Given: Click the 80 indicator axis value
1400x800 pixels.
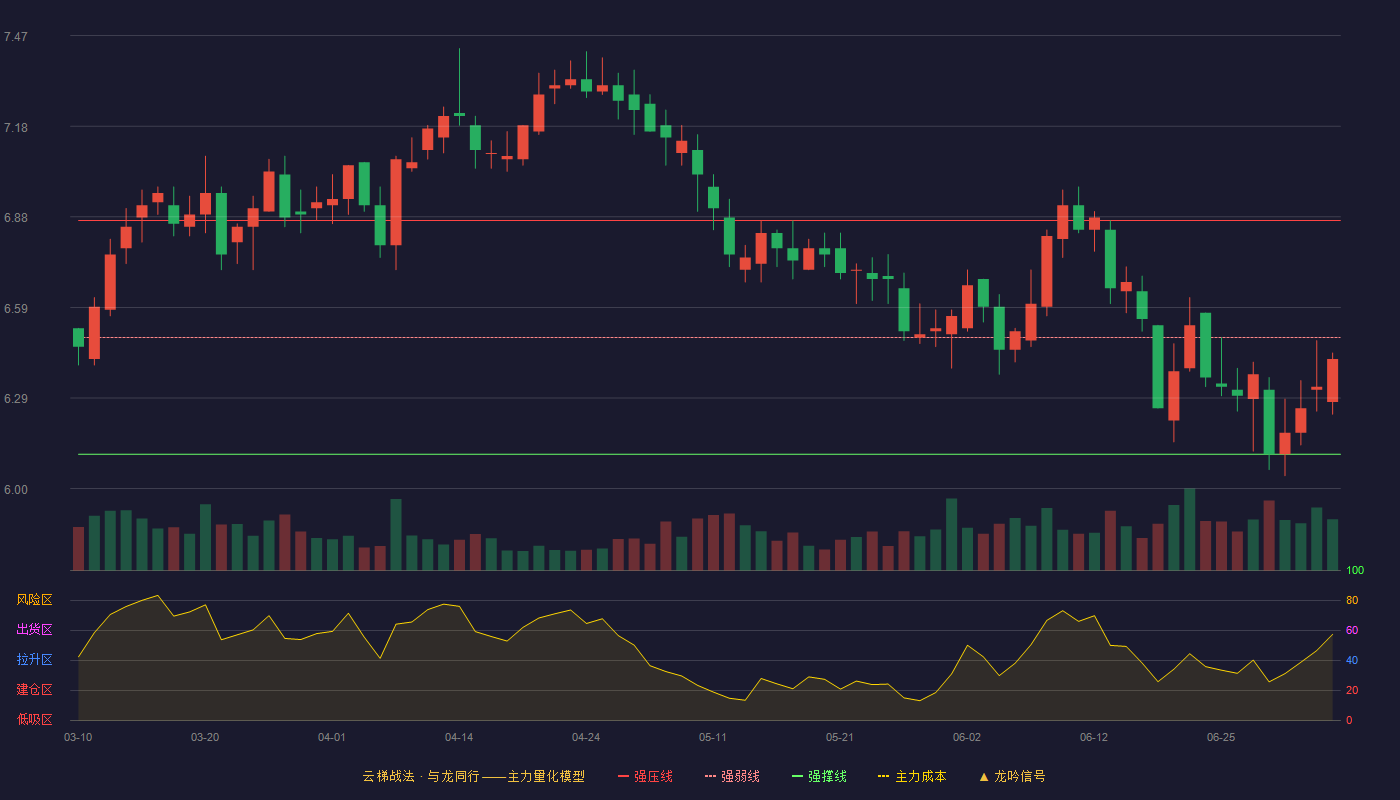Looking at the screenshot, I should coord(1352,600).
